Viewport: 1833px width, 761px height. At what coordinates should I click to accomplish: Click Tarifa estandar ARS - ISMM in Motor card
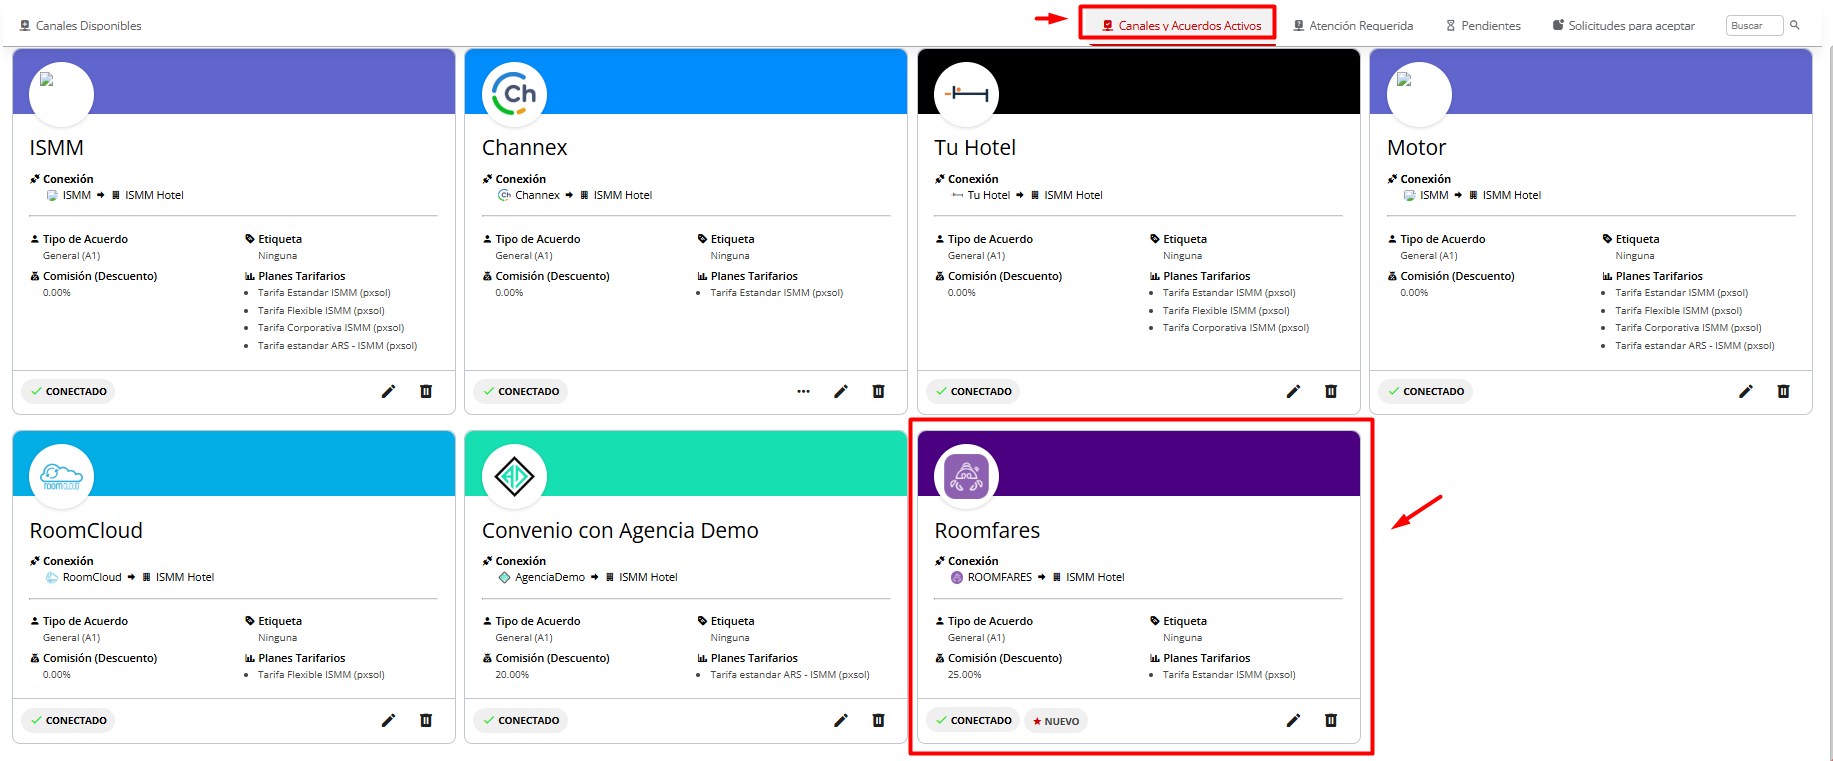tap(1695, 346)
